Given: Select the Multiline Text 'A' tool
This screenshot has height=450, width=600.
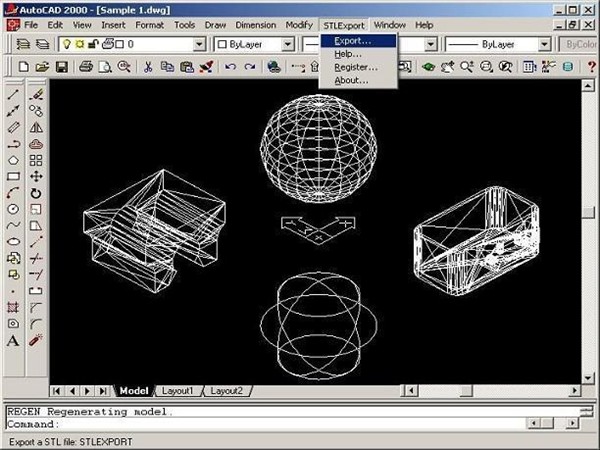Looking at the screenshot, I should pos(13,340).
